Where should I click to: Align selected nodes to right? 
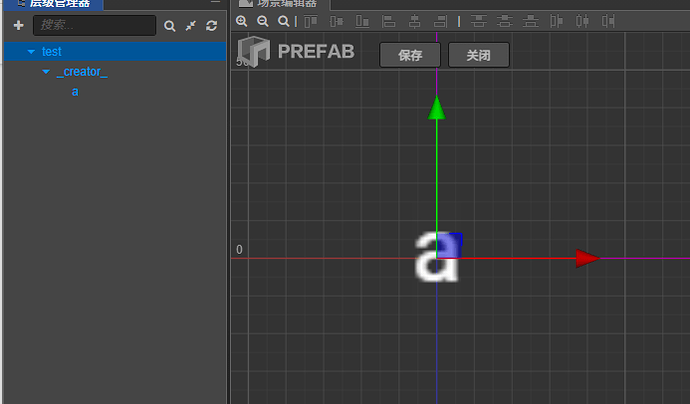coord(440,21)
